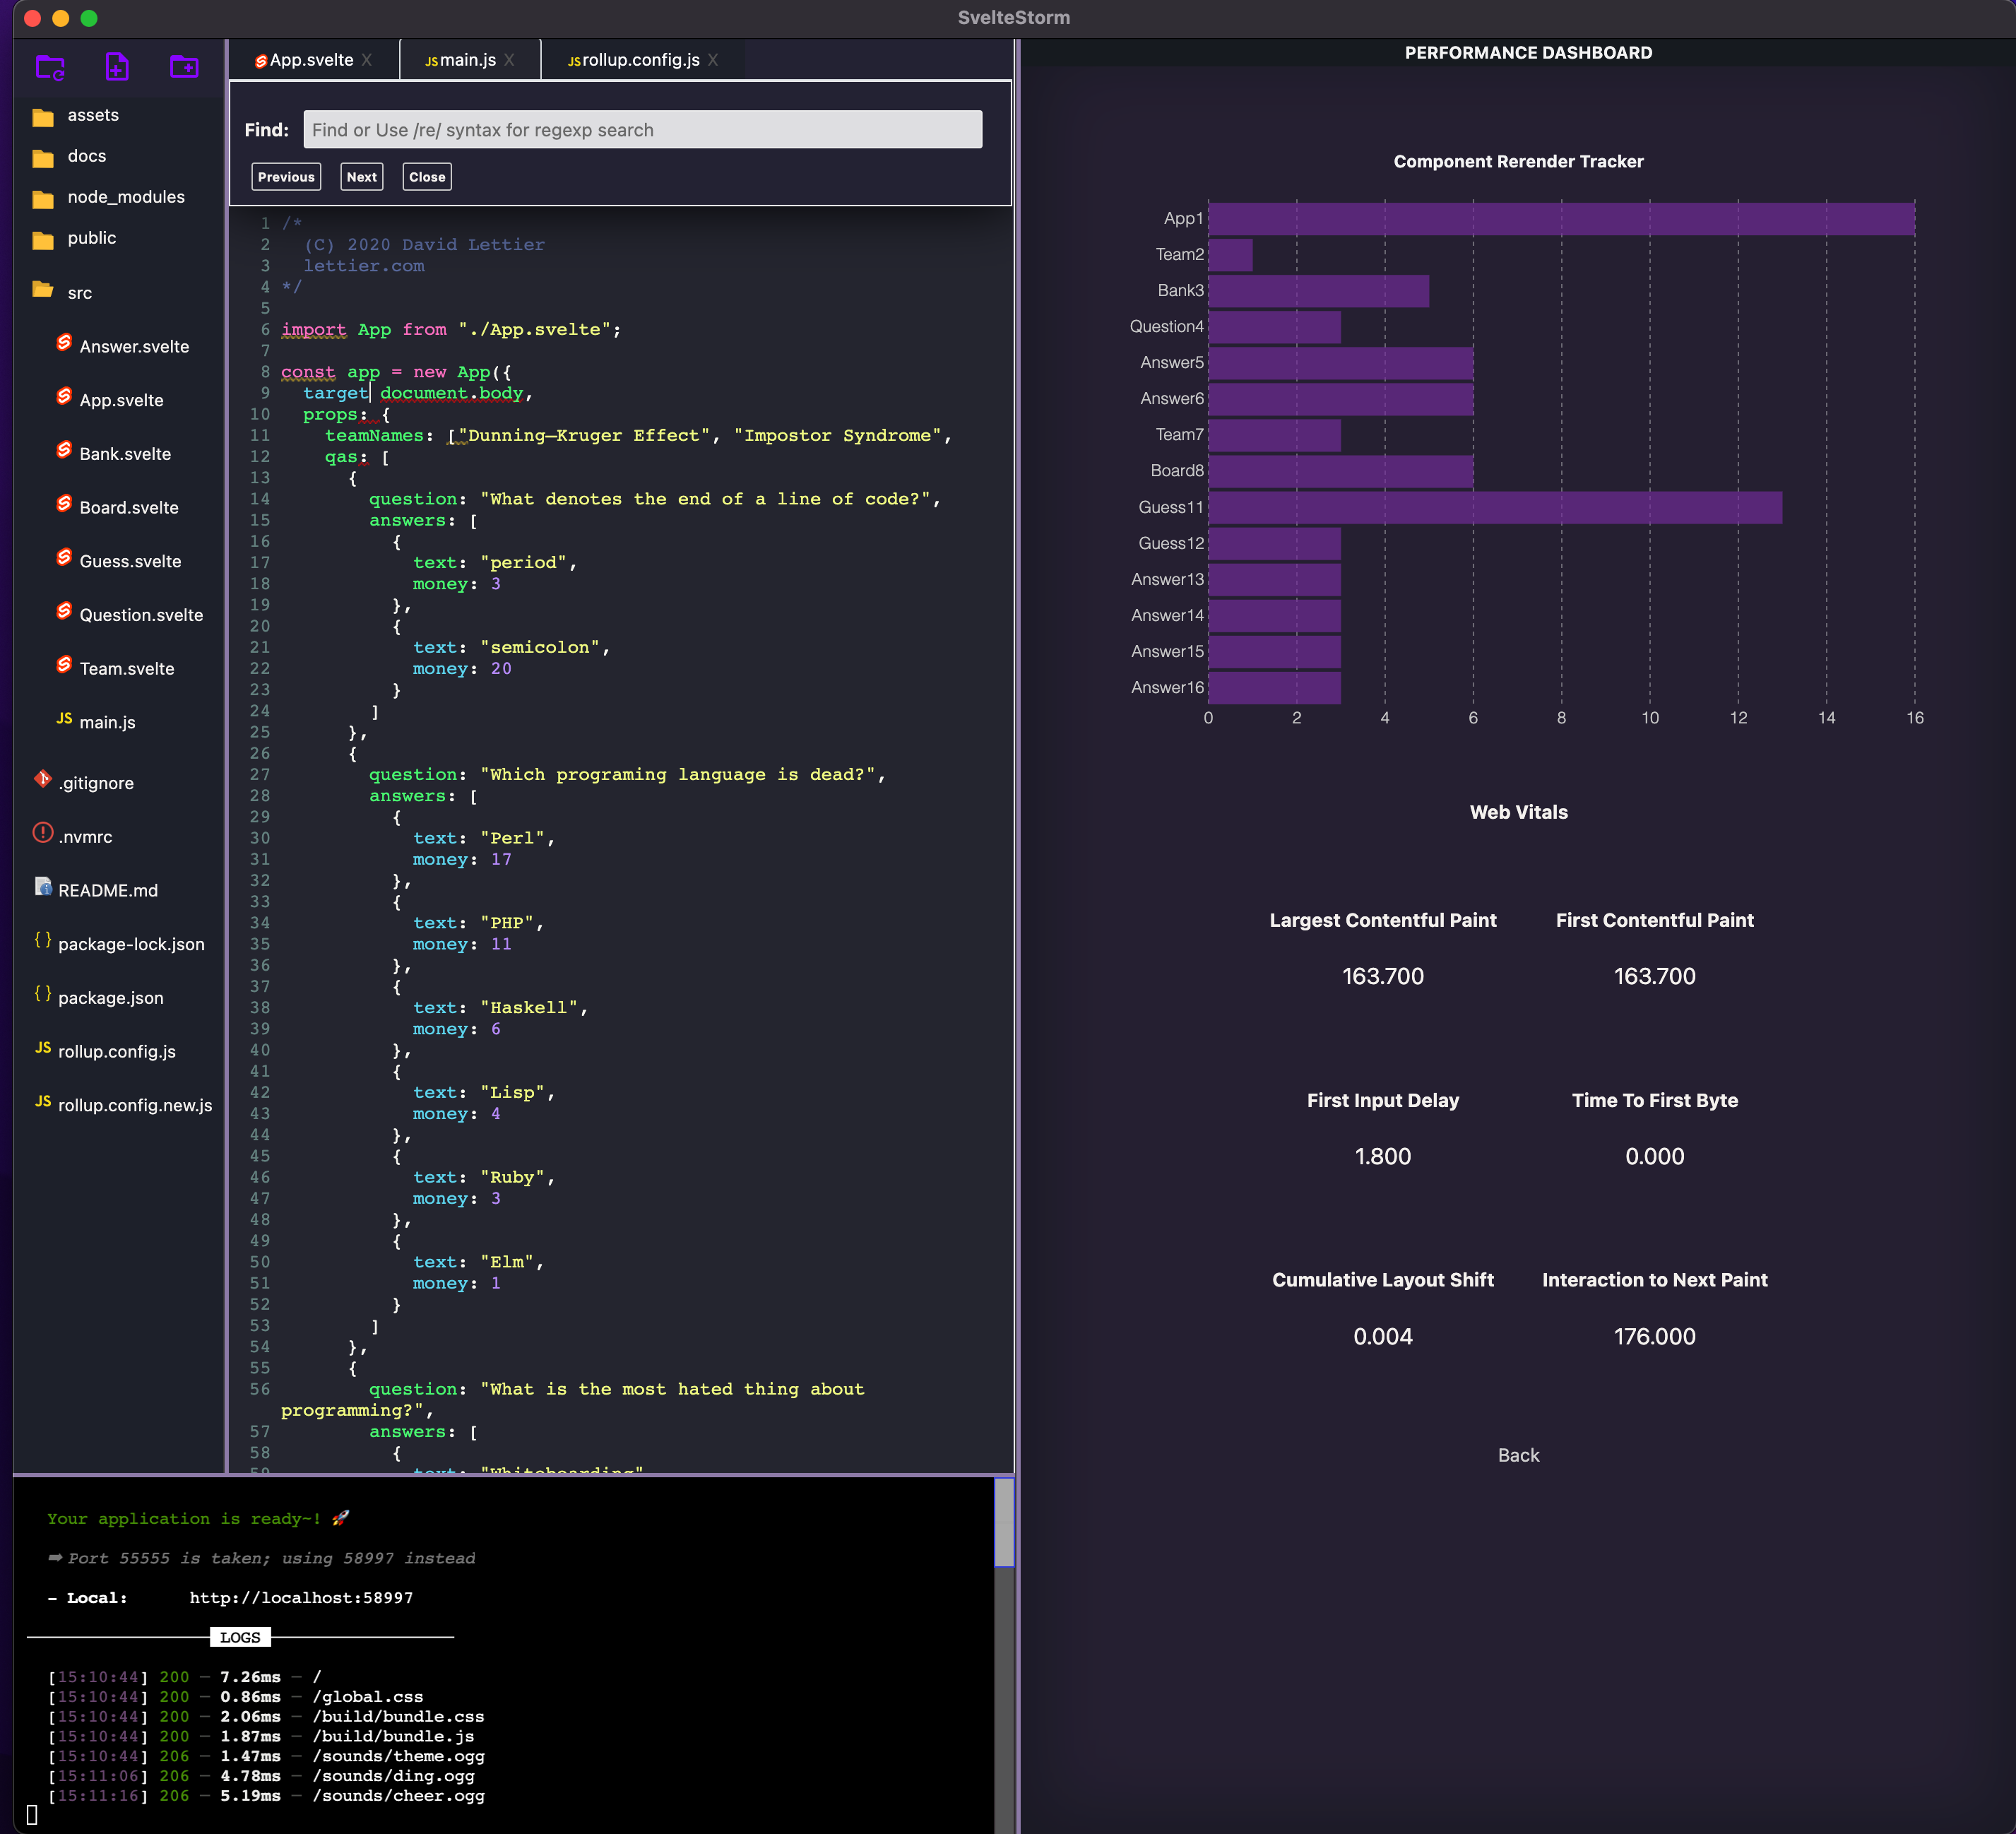Viewport: 2016px width, 1834px height.
Task: Click the package.json braces icon
Action: [x=43, y=994]
